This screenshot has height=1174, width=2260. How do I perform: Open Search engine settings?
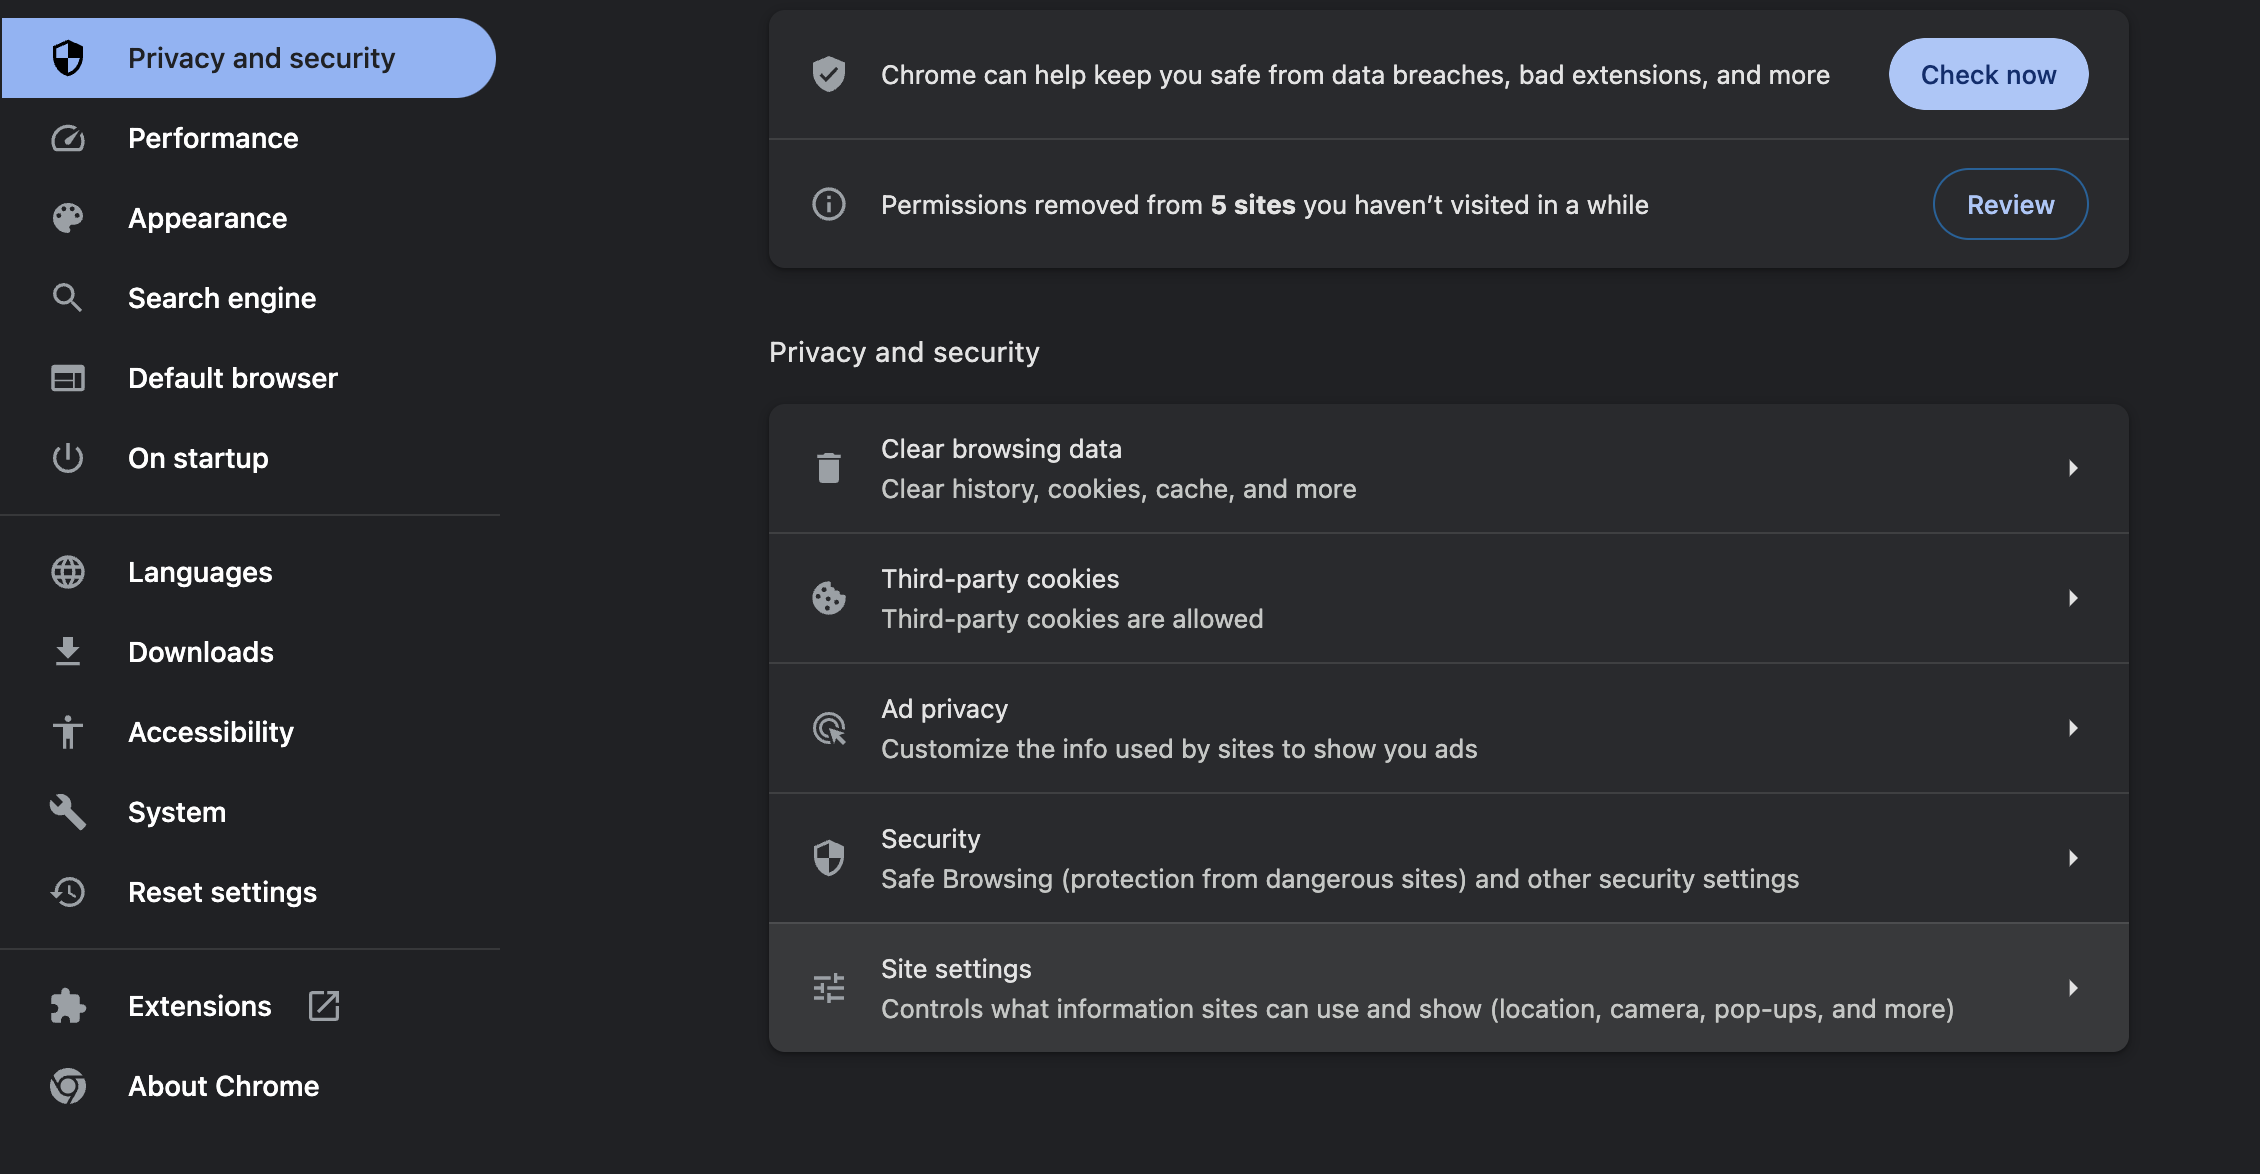coord(248,298)
